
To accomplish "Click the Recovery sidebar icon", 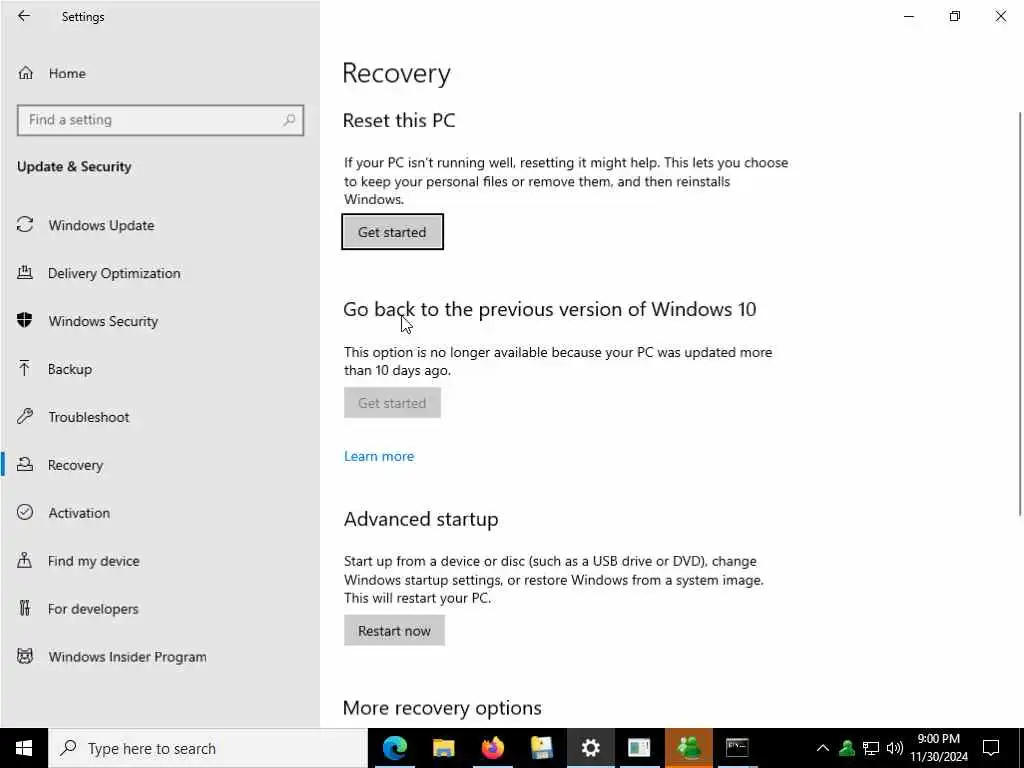I will pyautogui.click(x=25, y=464).
